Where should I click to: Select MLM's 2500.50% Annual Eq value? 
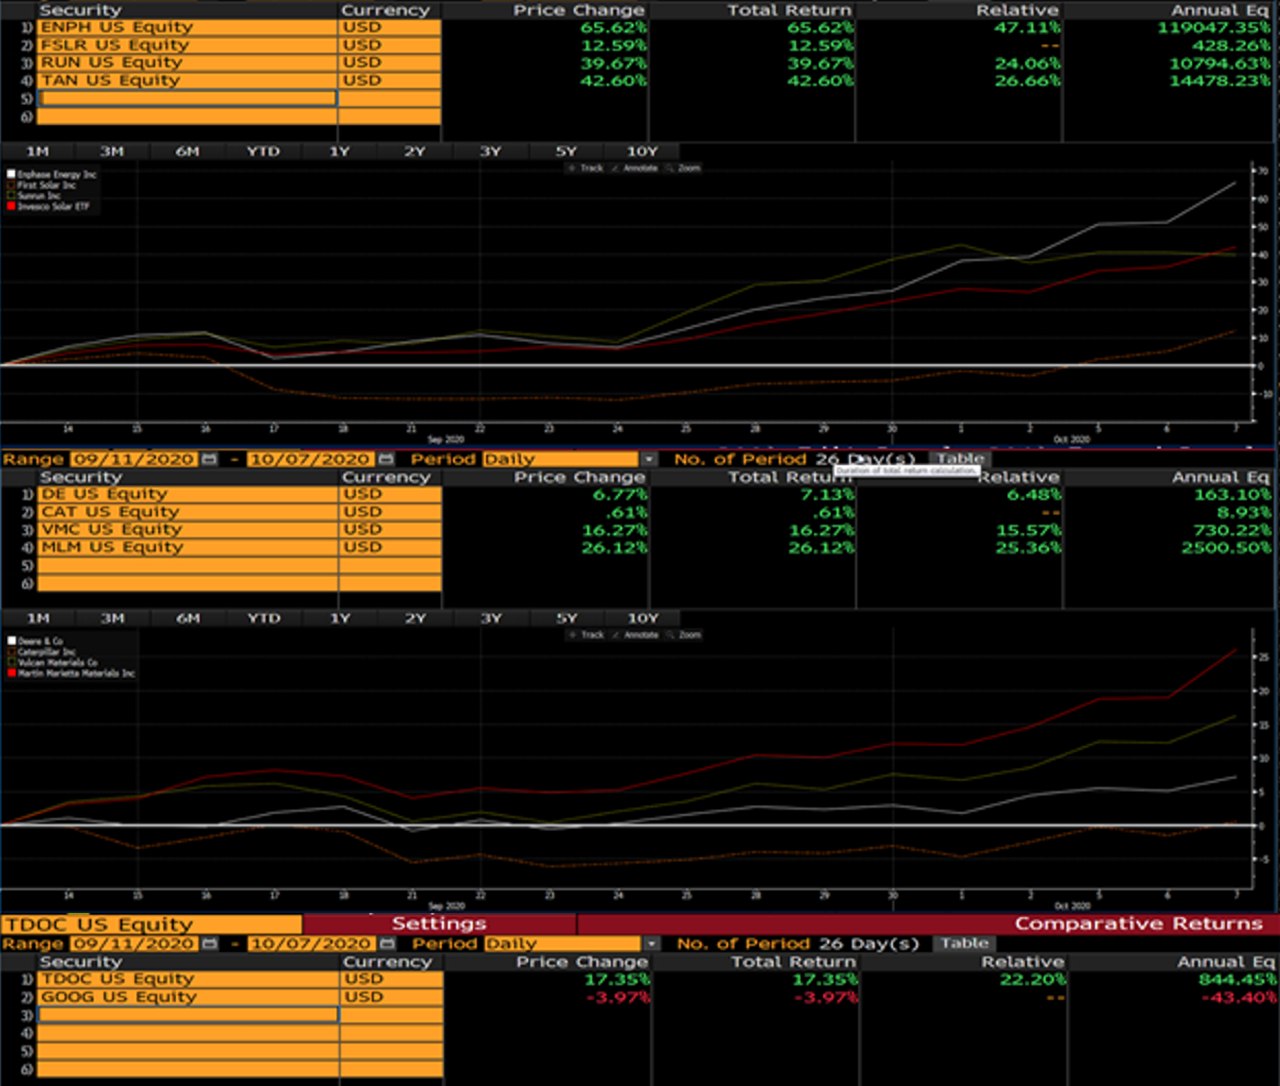click(1226, 547)
